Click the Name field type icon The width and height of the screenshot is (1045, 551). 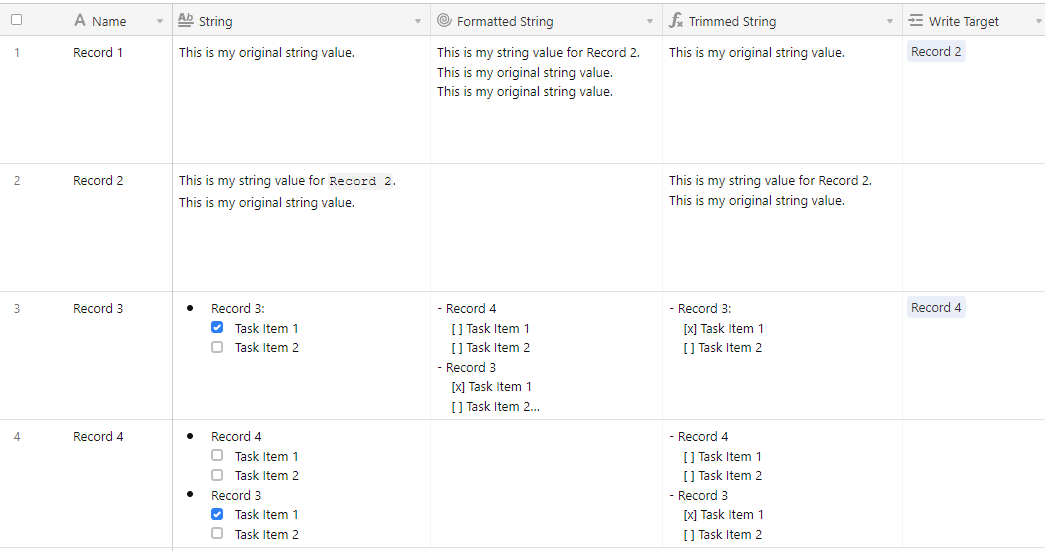click(x=80, y=21)
